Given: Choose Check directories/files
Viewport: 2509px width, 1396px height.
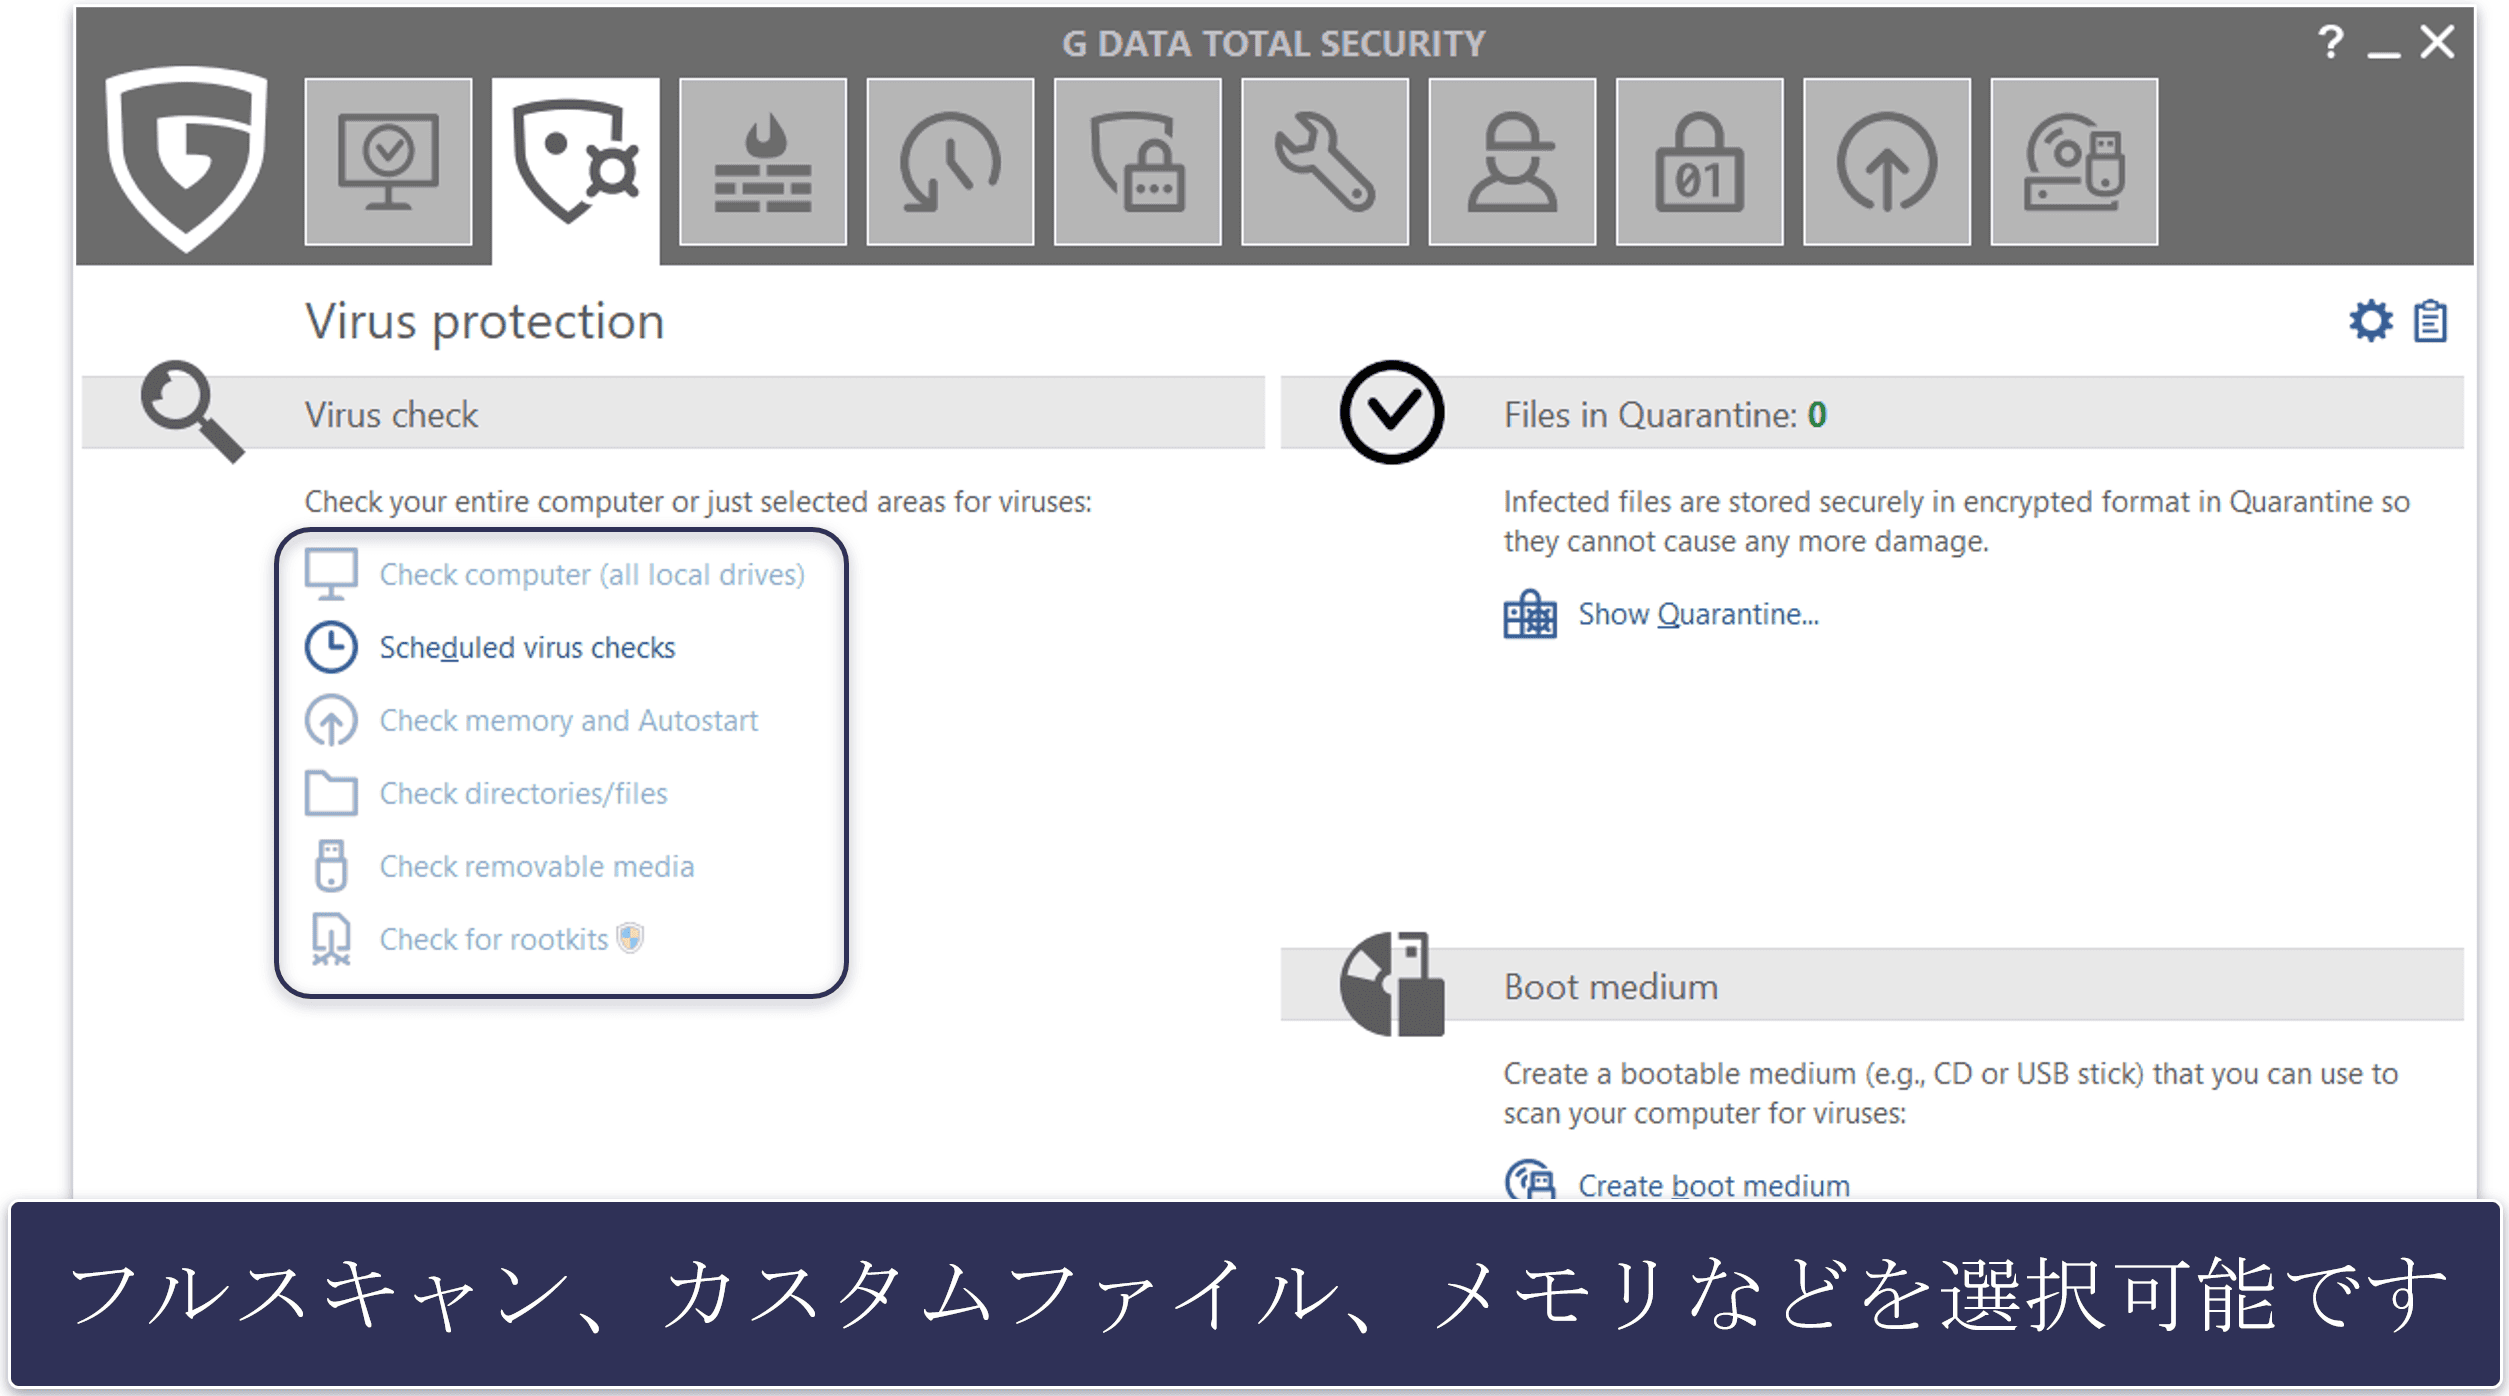Looking at the screenshot, I should tap(523, 794).
